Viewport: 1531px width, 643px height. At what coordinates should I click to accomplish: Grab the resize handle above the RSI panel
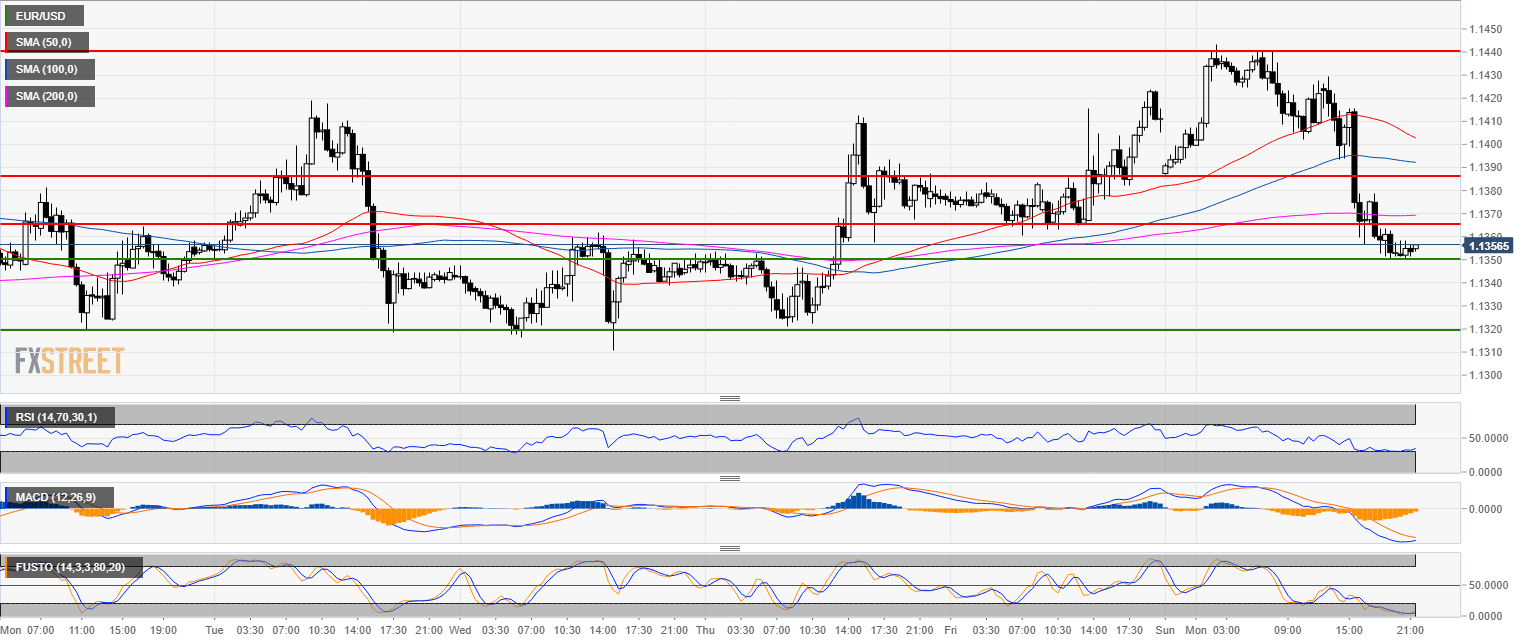pyautogui.click(x=729, y=398)
